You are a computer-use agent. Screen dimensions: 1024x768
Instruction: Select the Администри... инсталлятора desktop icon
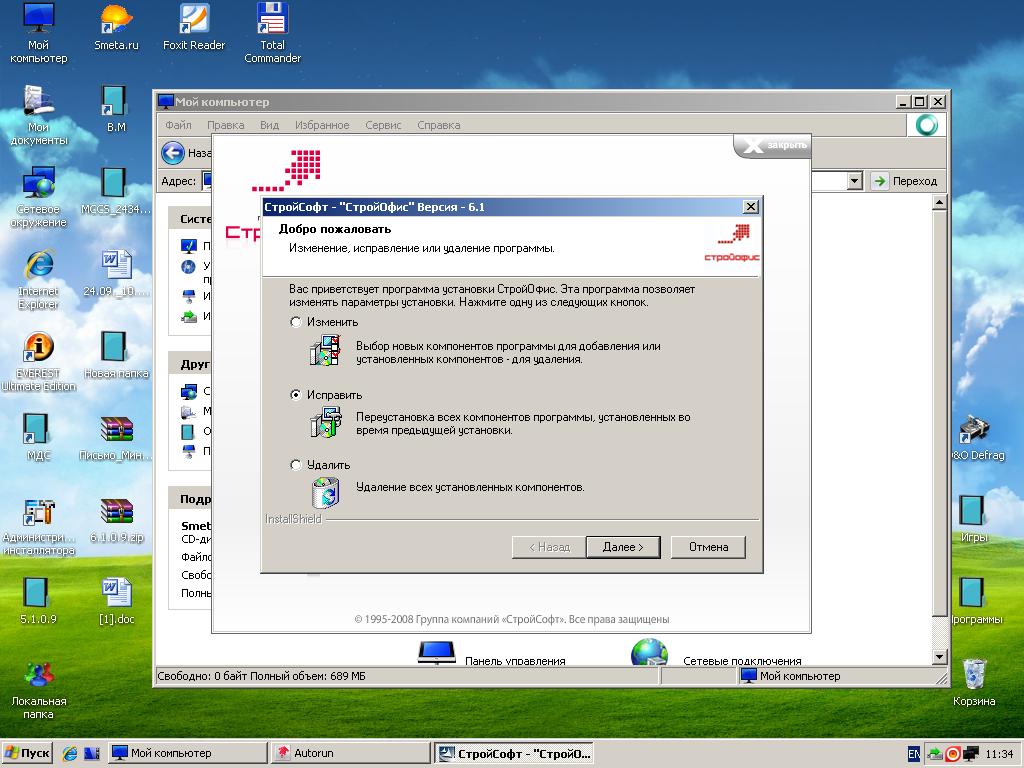39,526
